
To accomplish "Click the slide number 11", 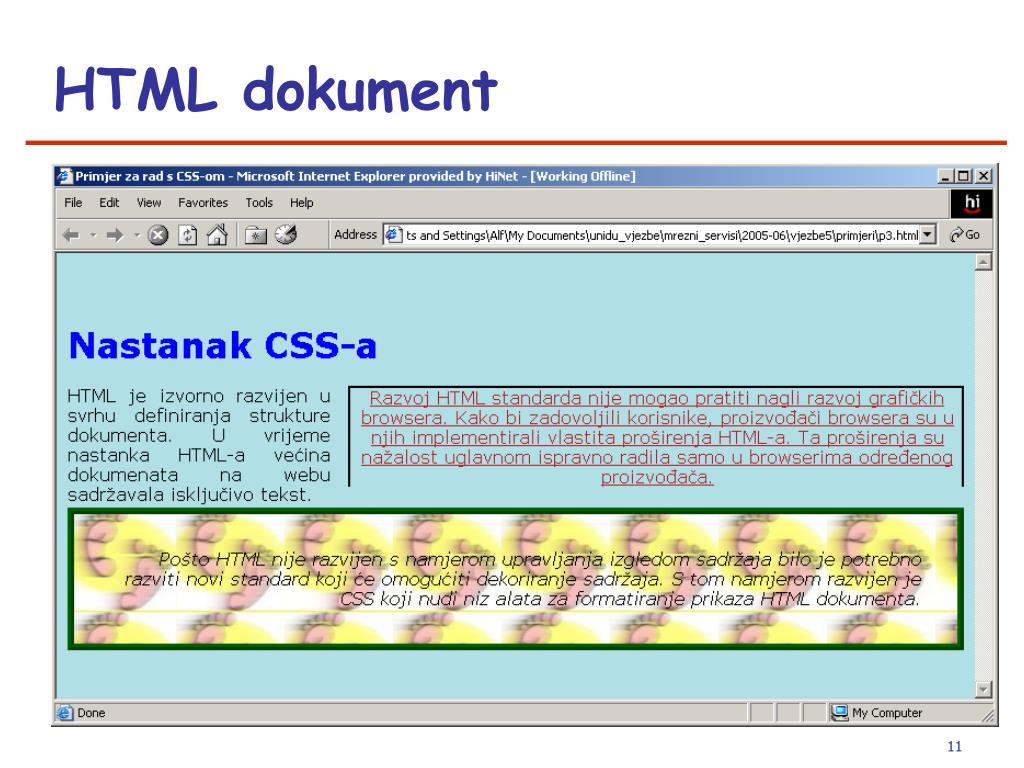I will click(x=954, y=746).
